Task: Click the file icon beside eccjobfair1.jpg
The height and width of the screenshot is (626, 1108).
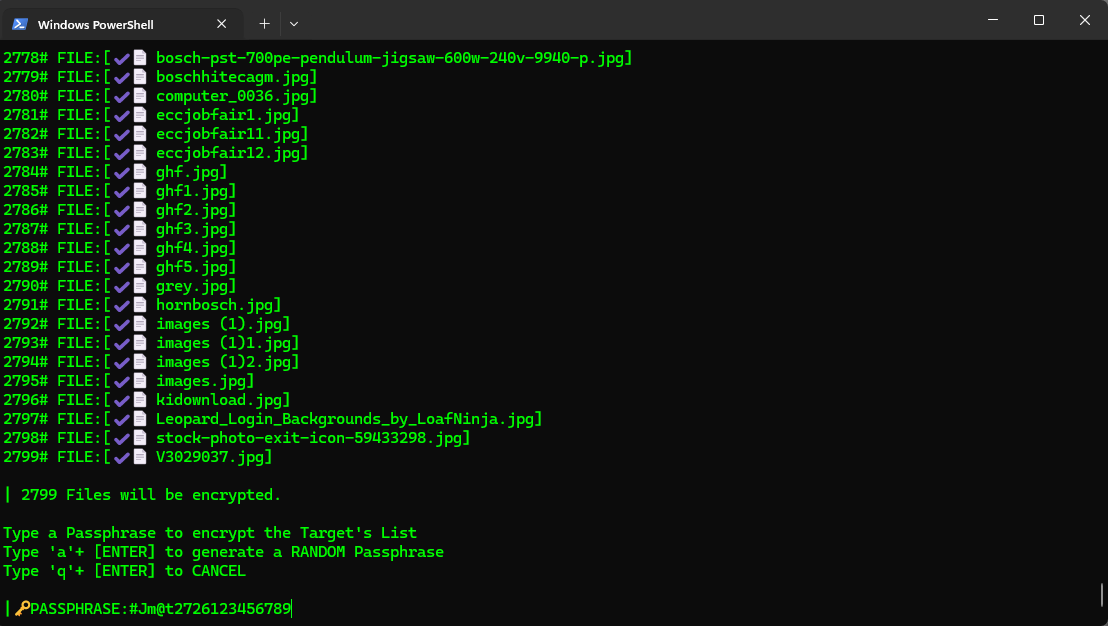Action: click(140, 114)
